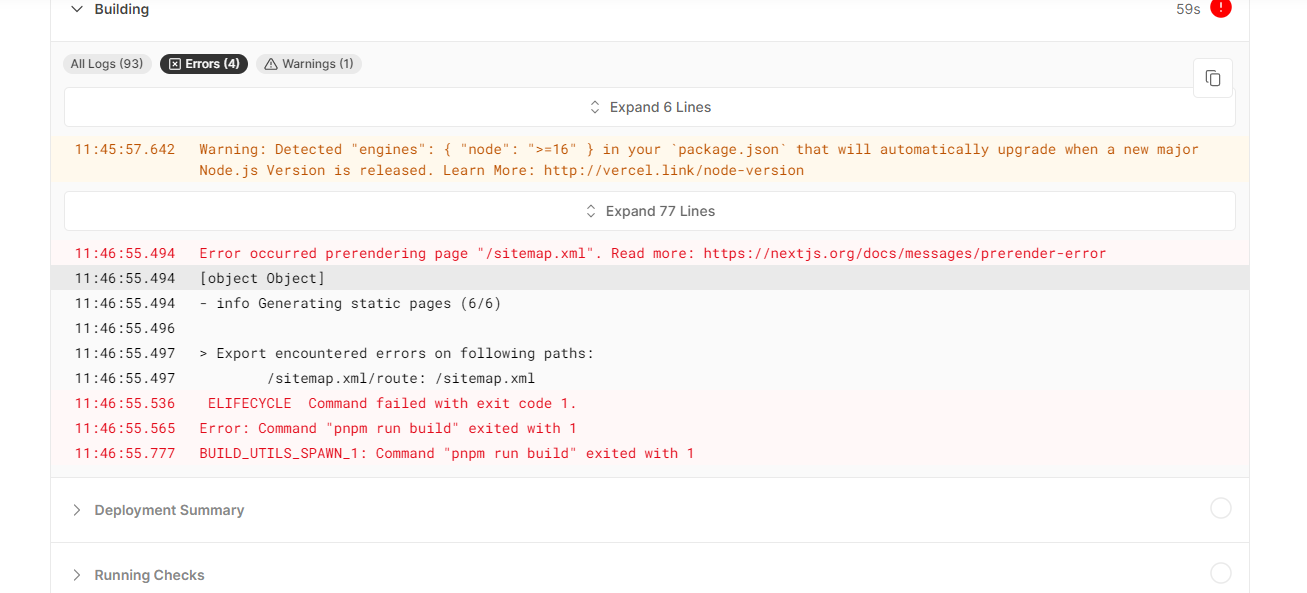
Task: Click the warning triangle icon on Warnings filter
Action: [270, 63]
